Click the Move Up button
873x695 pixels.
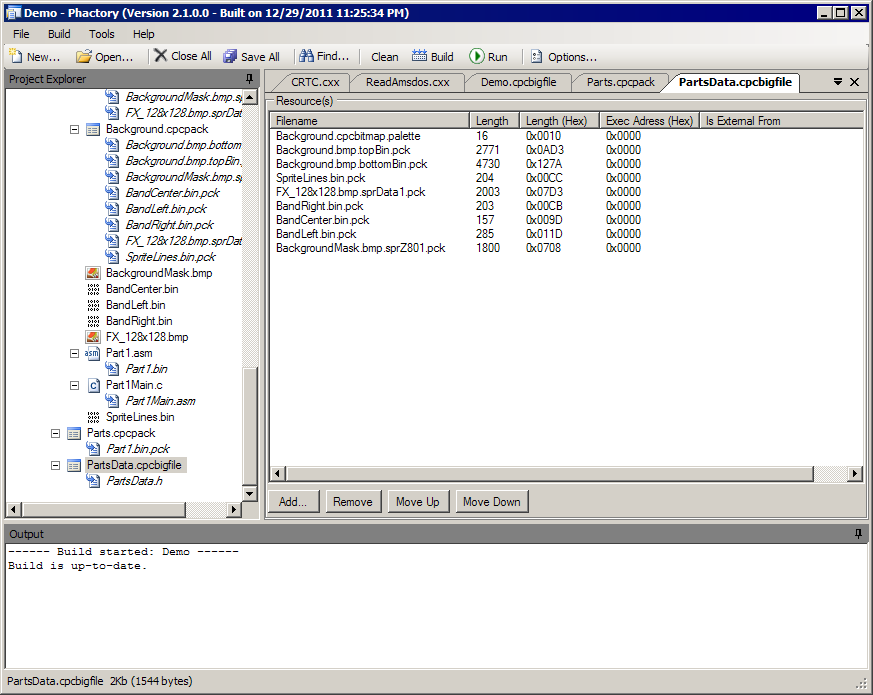[418, 502]
